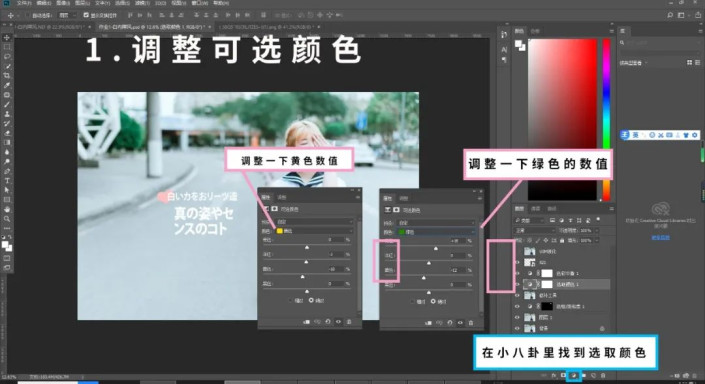Open Colors dropdown showing green swatch
The width and height of the screenshot is (705, 384).
pos(436,232)
